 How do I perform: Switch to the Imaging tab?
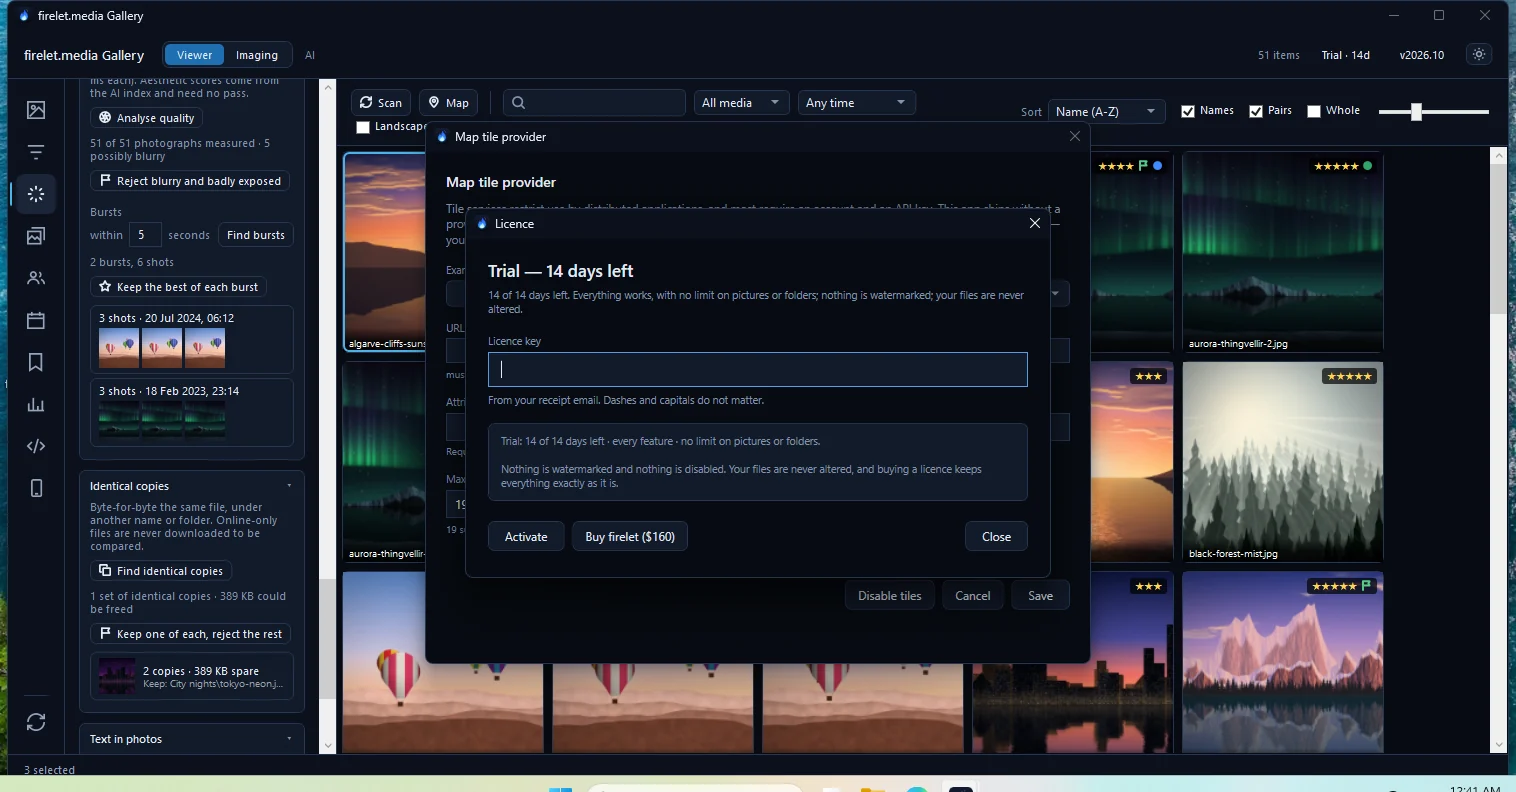pyautogui.click(x=257, y=55)
